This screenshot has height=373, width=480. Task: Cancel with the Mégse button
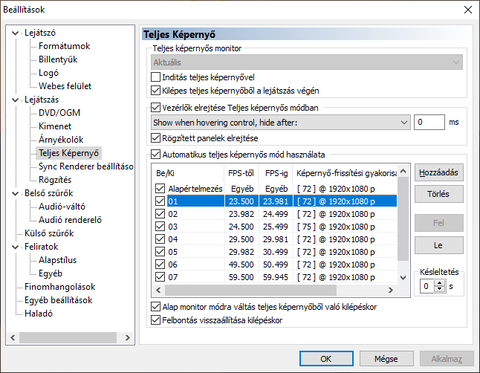coord(387,359)
